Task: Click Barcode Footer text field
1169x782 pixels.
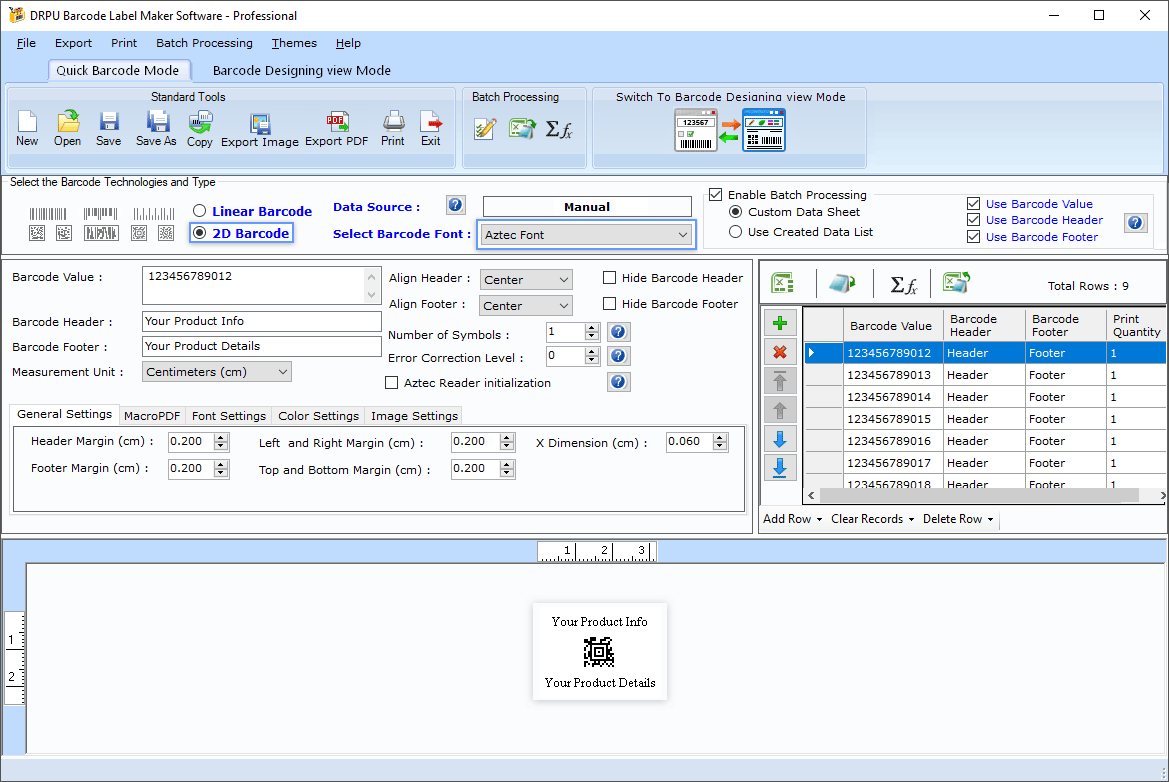Action: click(x=262, y=347)
